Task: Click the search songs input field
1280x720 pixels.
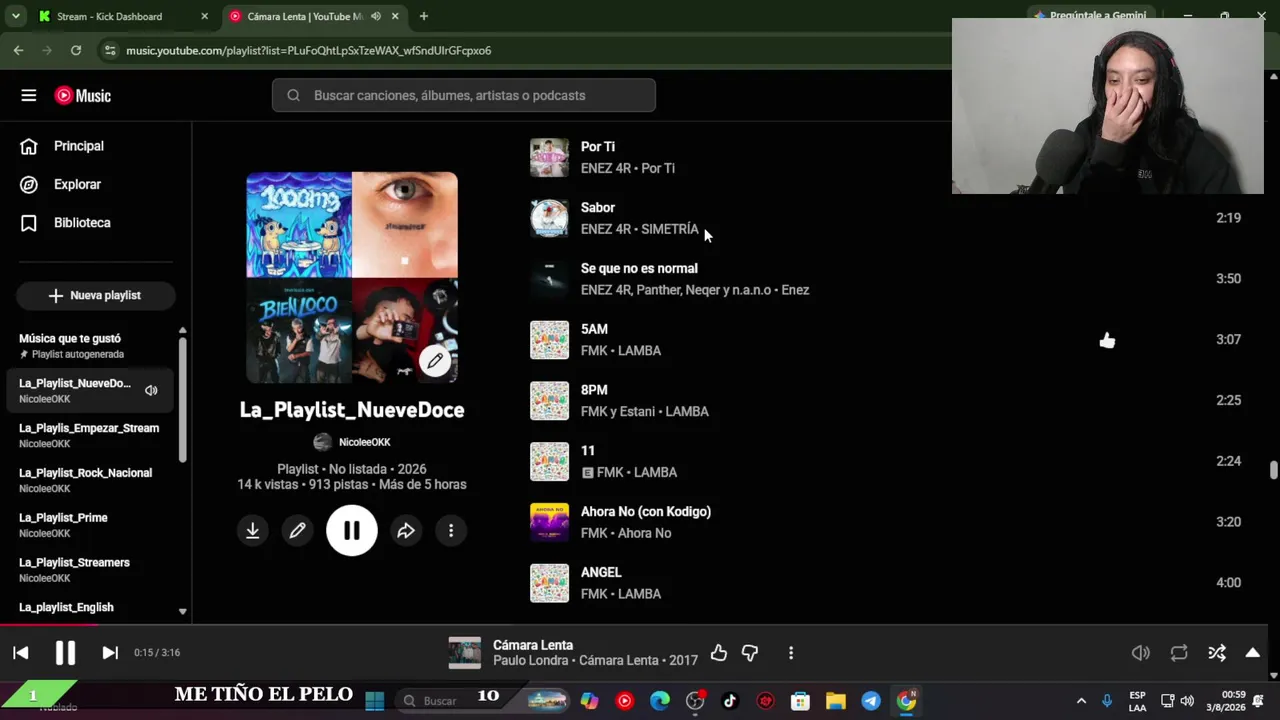Action: pos(464,95)
